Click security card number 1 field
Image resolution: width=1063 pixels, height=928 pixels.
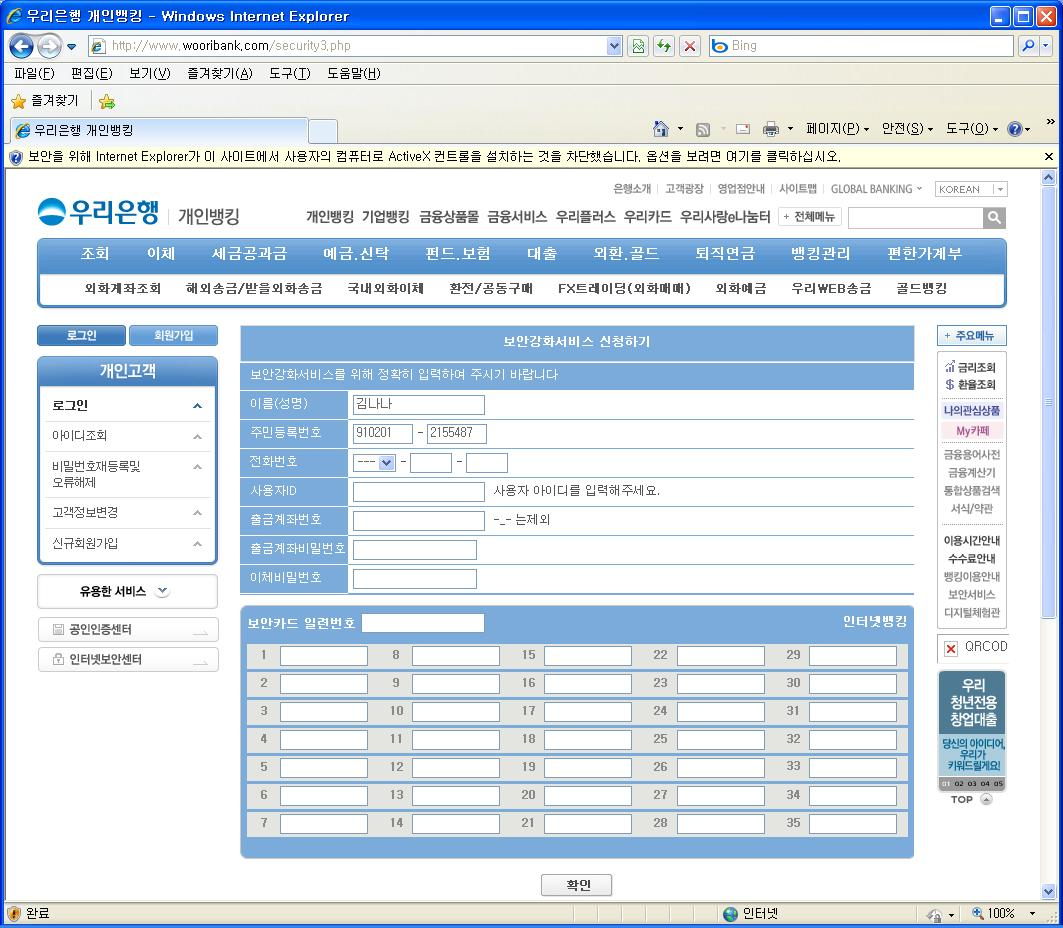tap(324, 655)
